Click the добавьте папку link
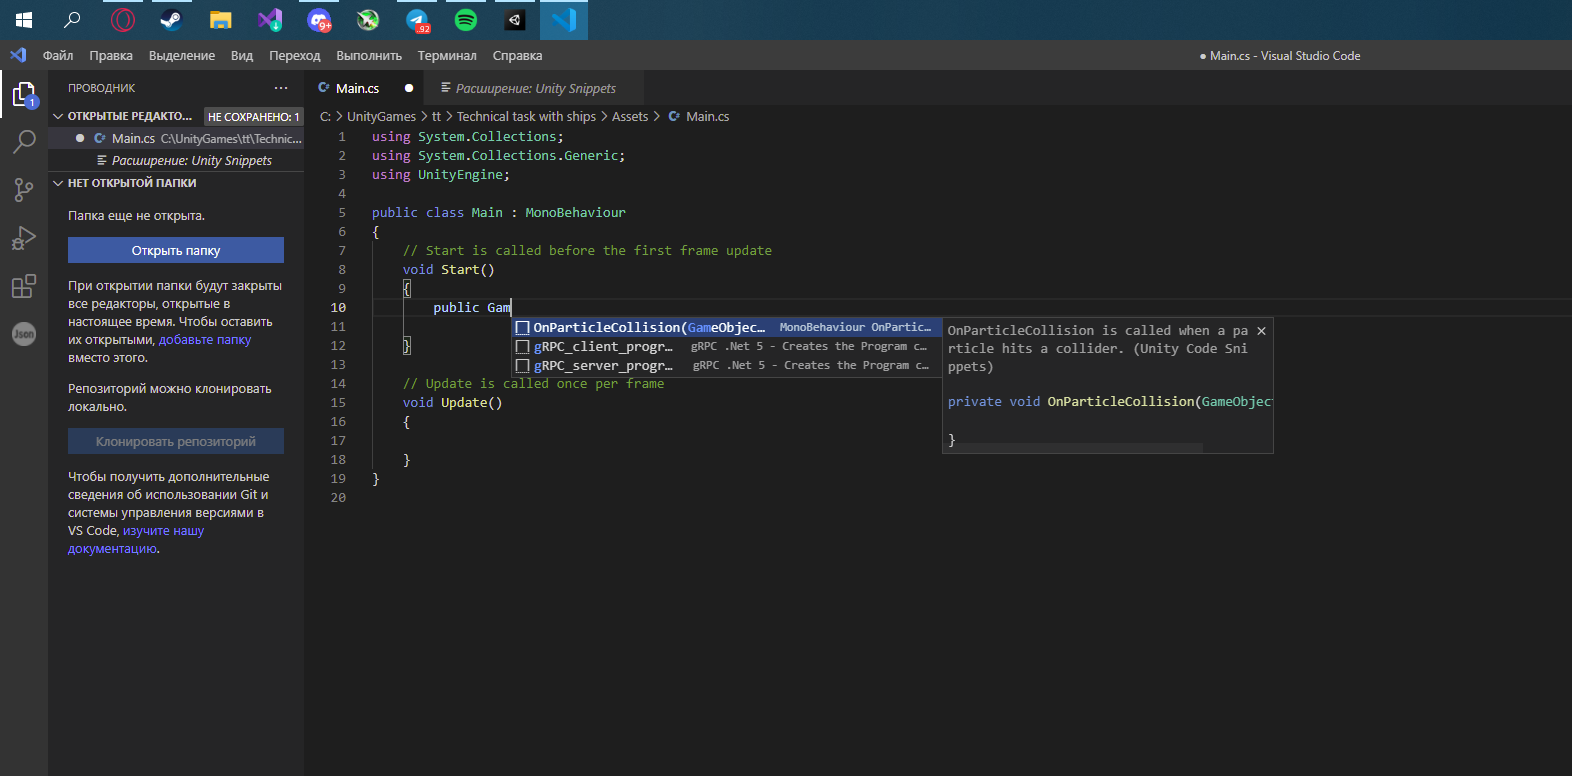This screenshot has height=776, width=1572. [205, 340]
